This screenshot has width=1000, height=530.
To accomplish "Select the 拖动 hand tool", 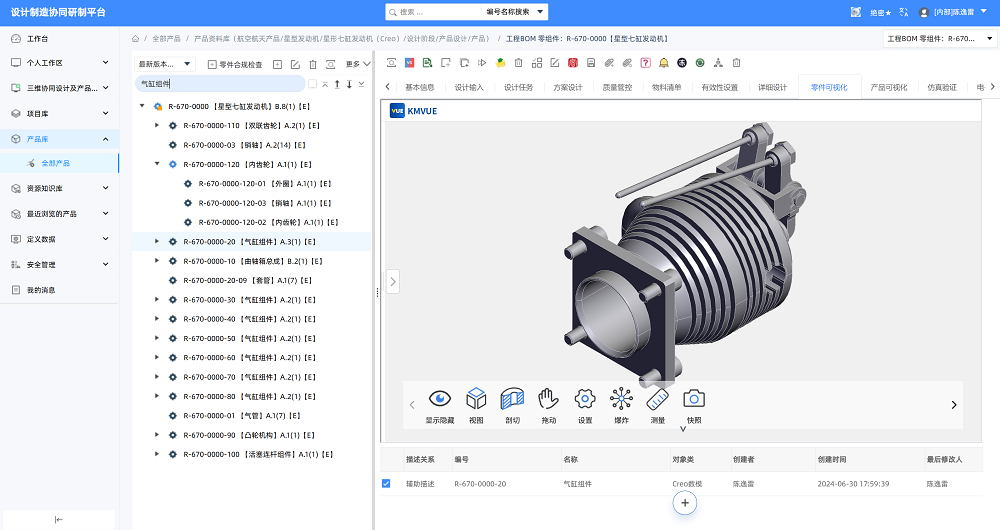I will point(548,405).
